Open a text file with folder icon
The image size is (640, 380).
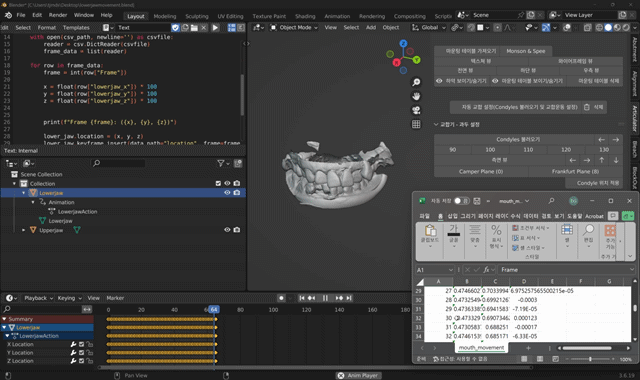pyautogui.click(x=194, y=28)
